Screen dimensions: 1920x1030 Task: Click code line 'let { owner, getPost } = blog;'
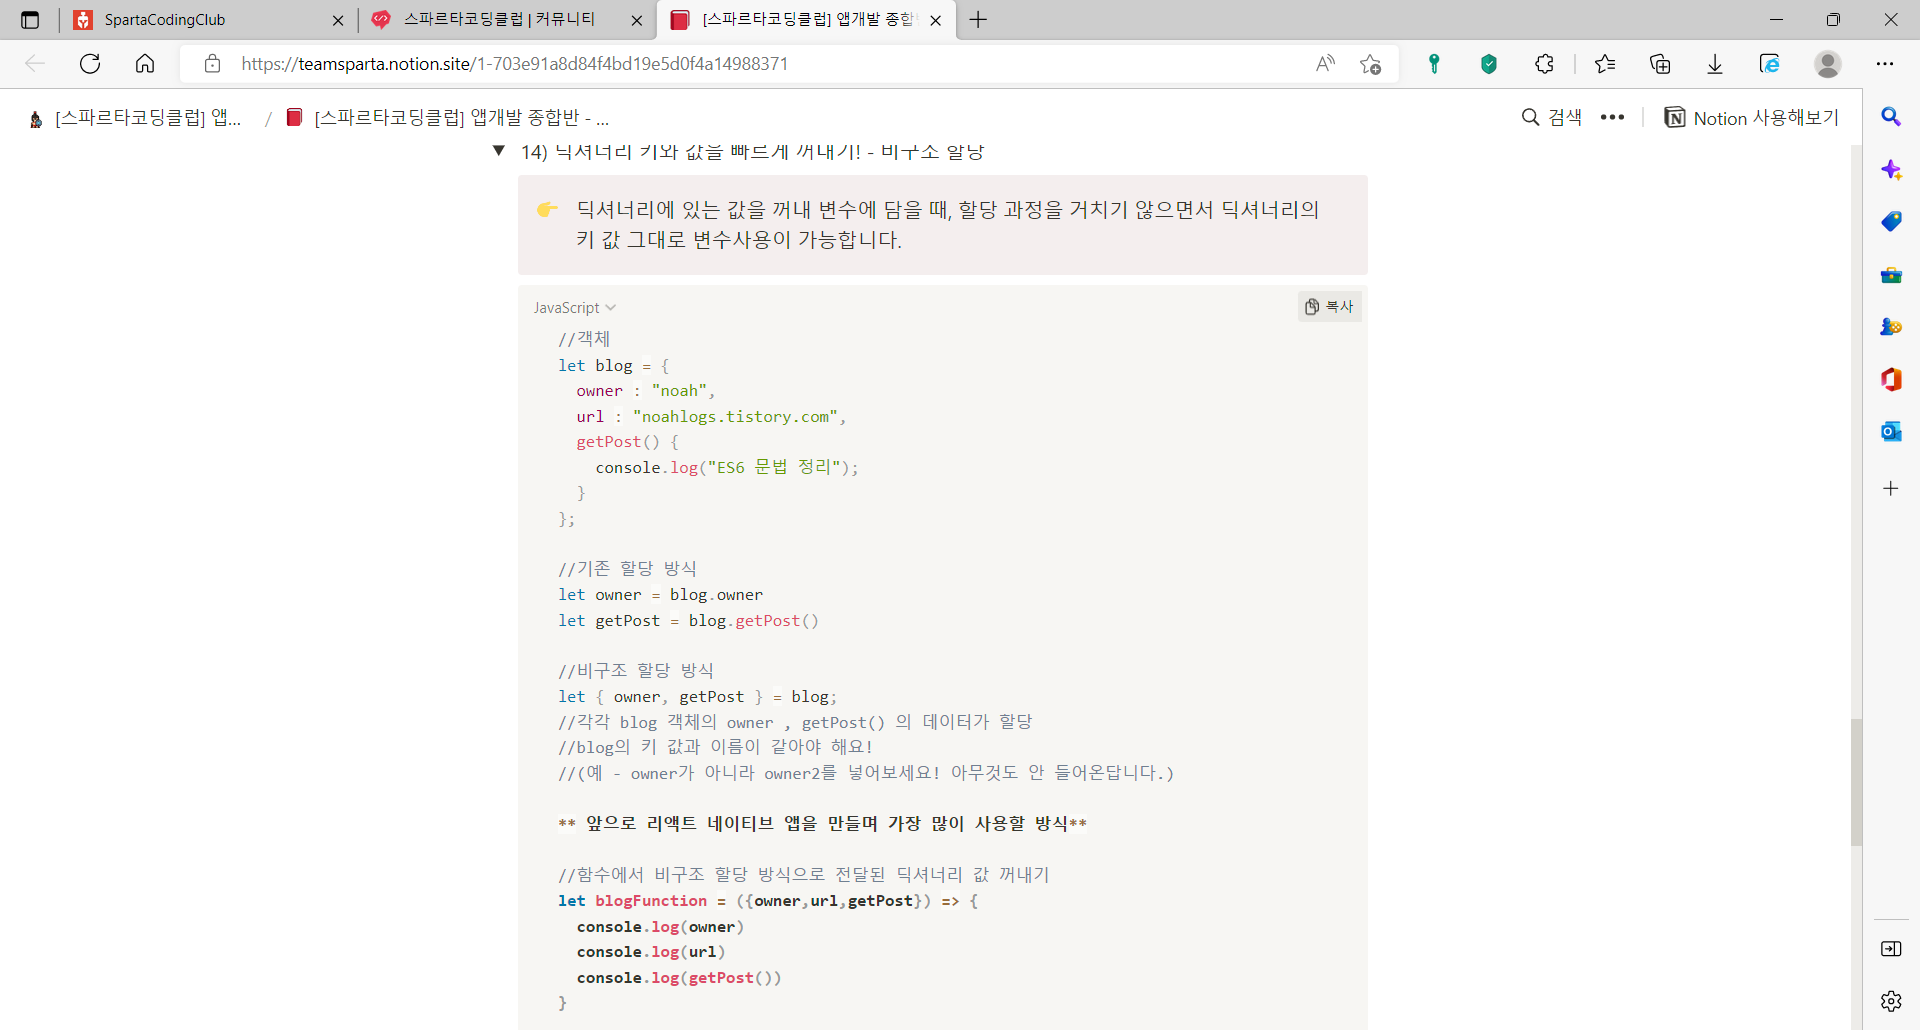[x=698, y=697]
